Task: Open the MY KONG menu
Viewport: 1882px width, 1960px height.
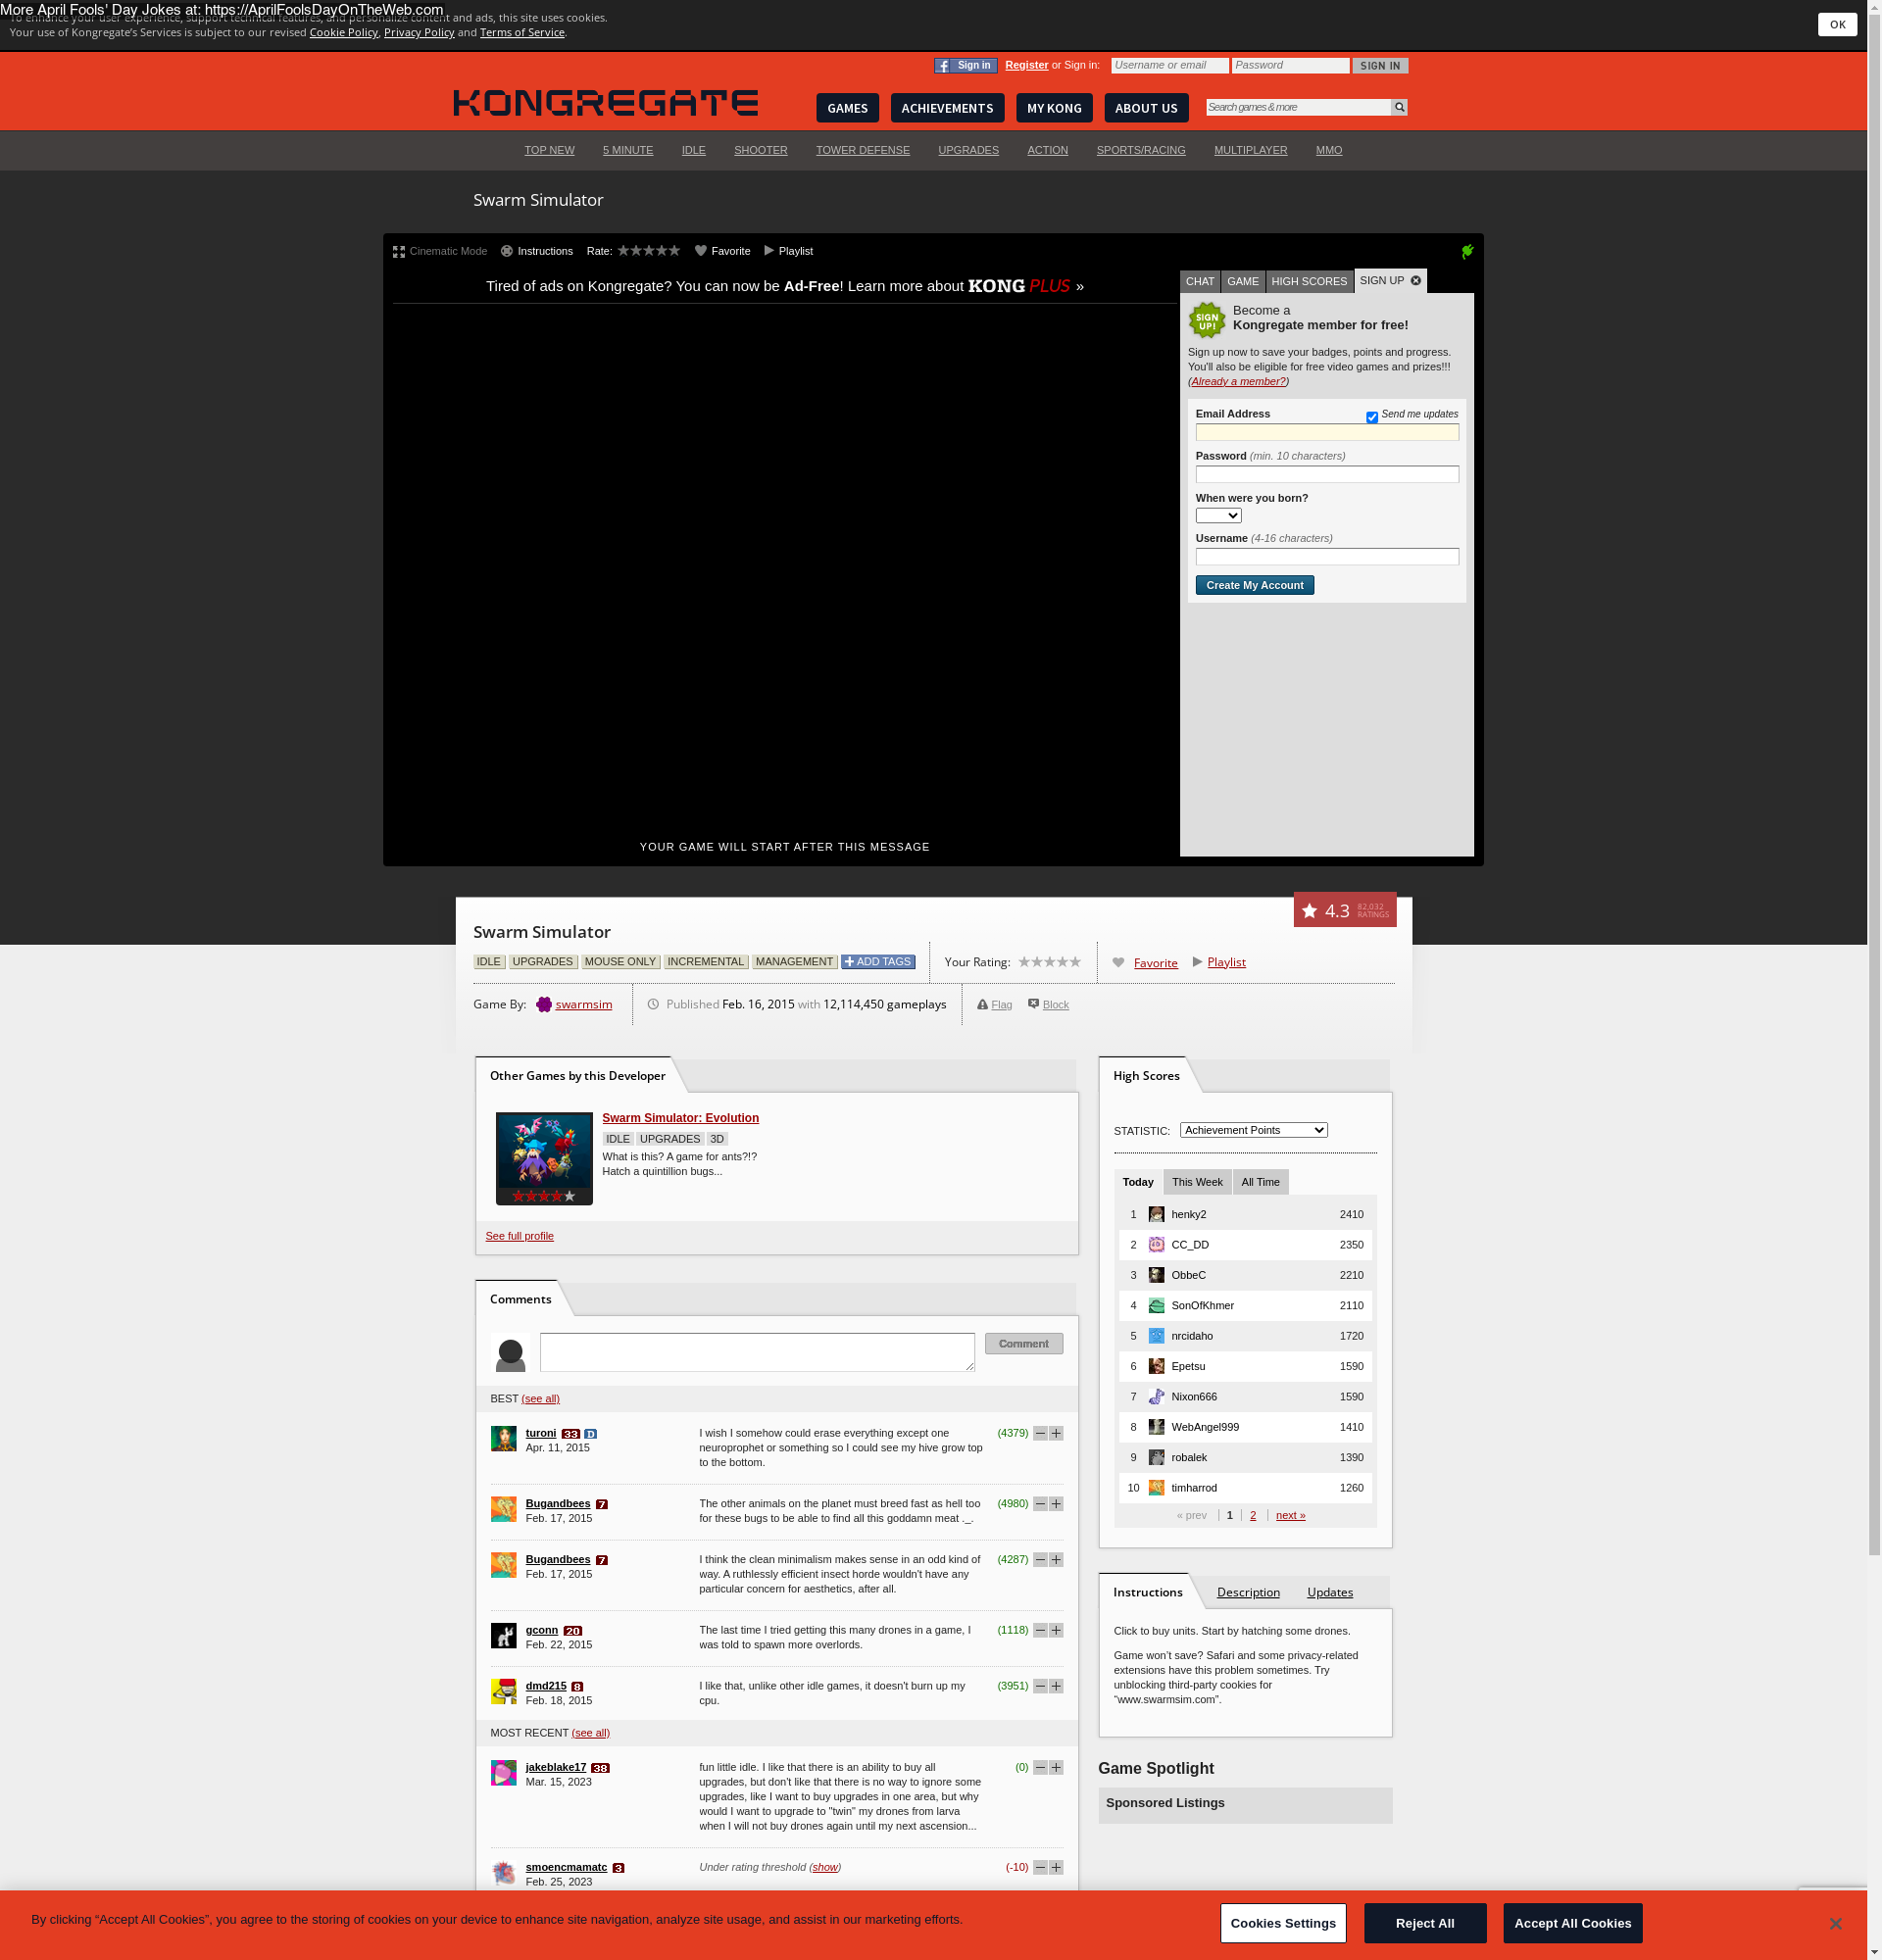Action: tap(1054, 108)
